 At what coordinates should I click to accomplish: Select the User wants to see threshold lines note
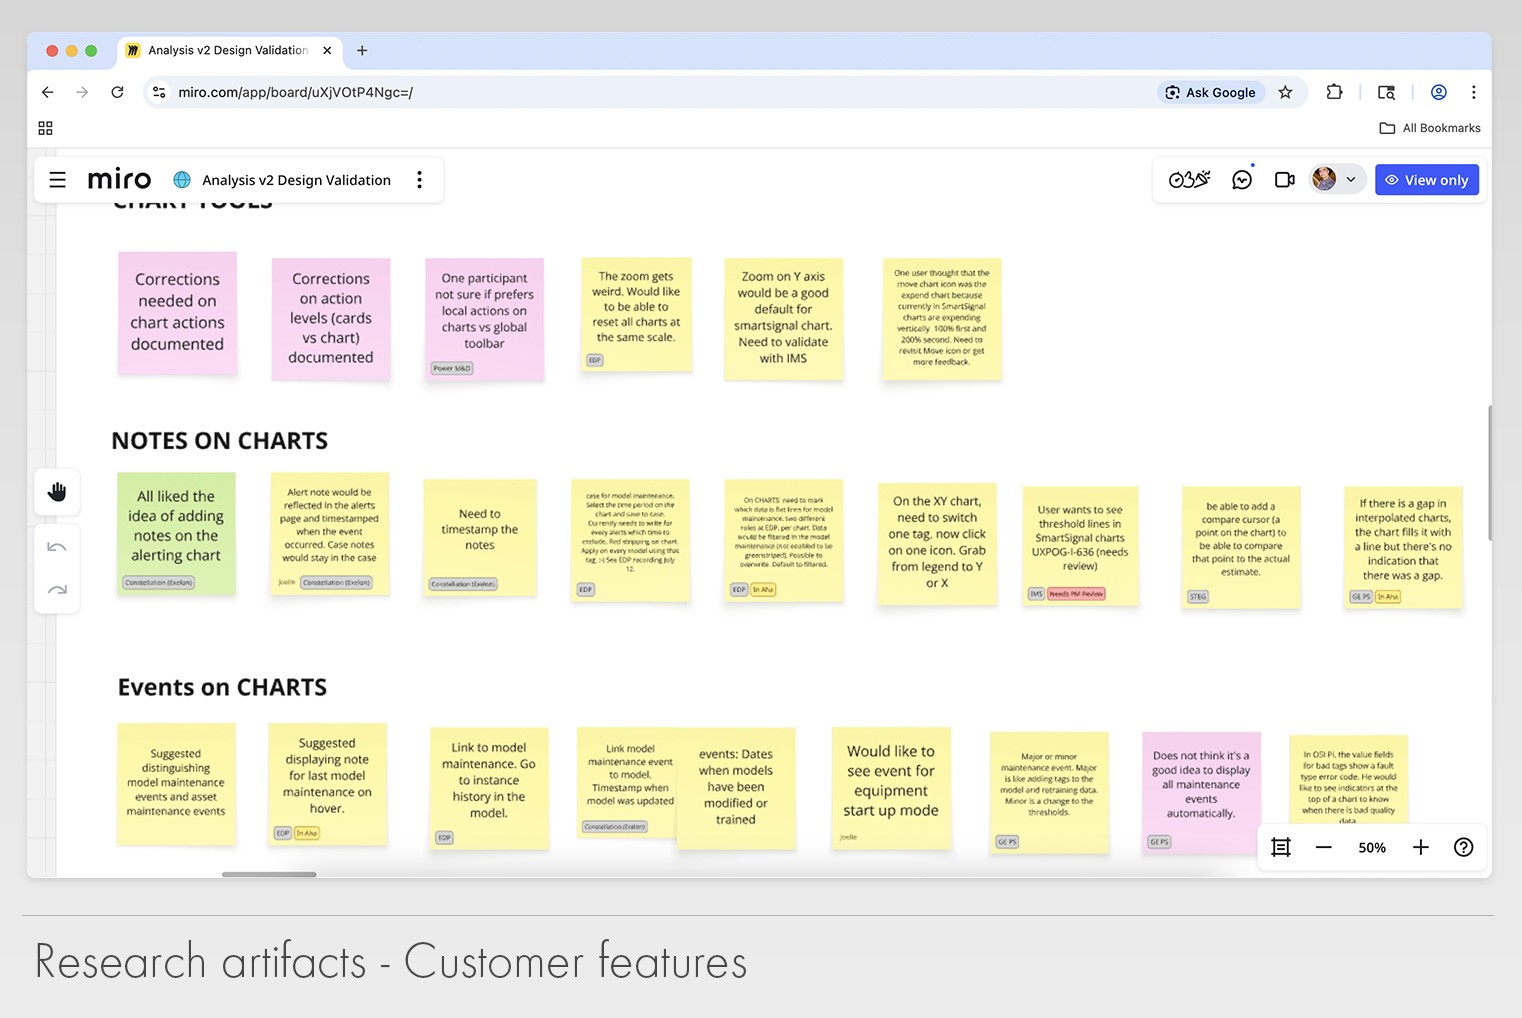[1080, 545]
